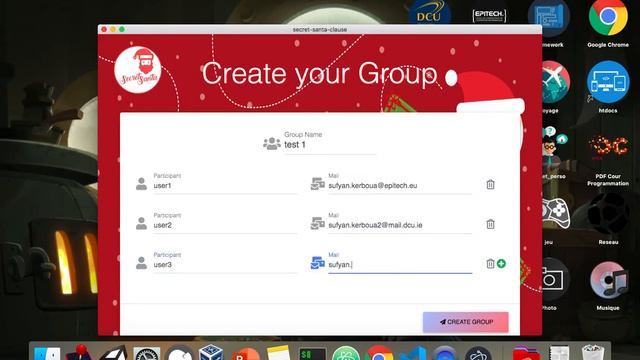Edit the mail field sufyan.kerboua@epitech.eu
Screen dimensions: 640x360
(400, 186)
